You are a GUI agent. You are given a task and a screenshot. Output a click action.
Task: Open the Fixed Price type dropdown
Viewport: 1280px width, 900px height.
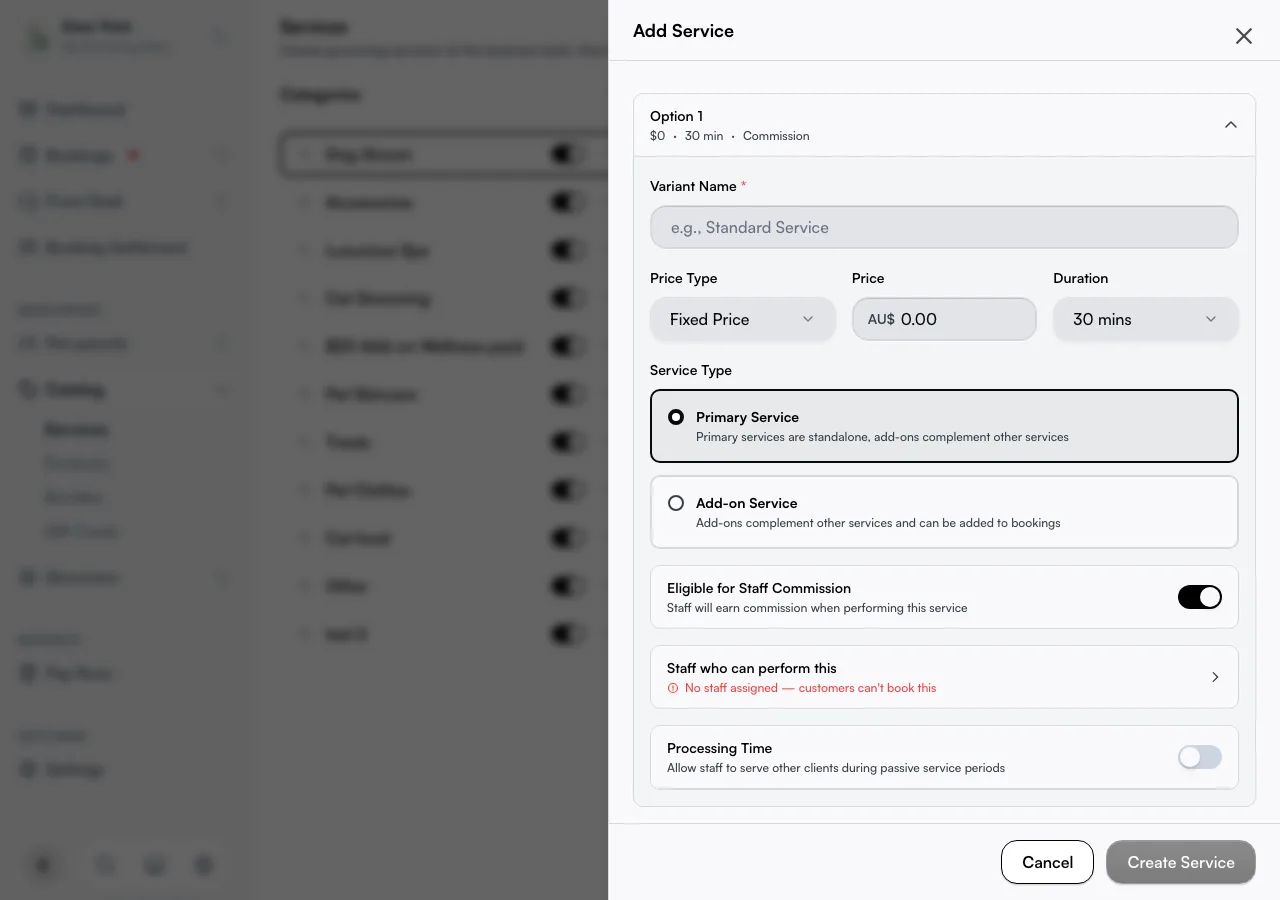(743, 319)
